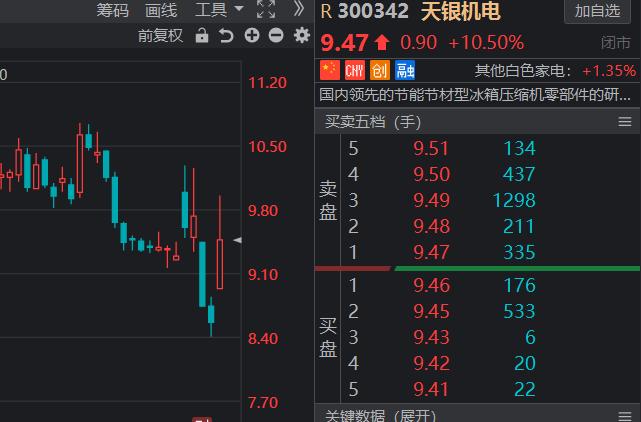This screenshot has width=641, height=422.
Task: Click the 卖盘 sell side label
Action: tap(328, 200)
